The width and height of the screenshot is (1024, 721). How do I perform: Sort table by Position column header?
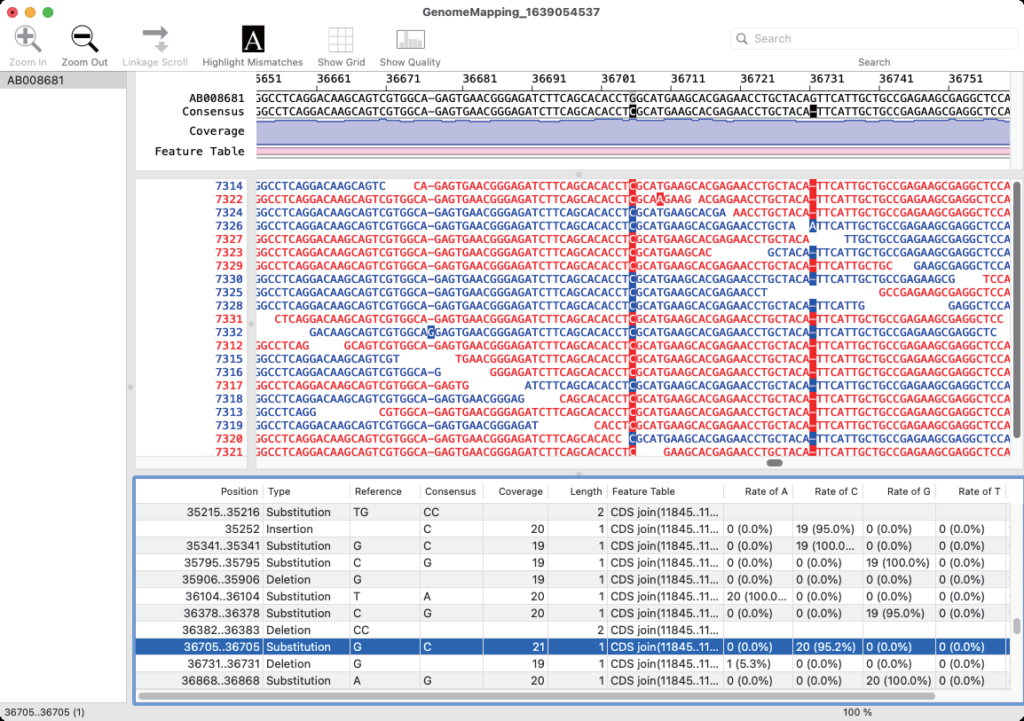click(239, 492)
